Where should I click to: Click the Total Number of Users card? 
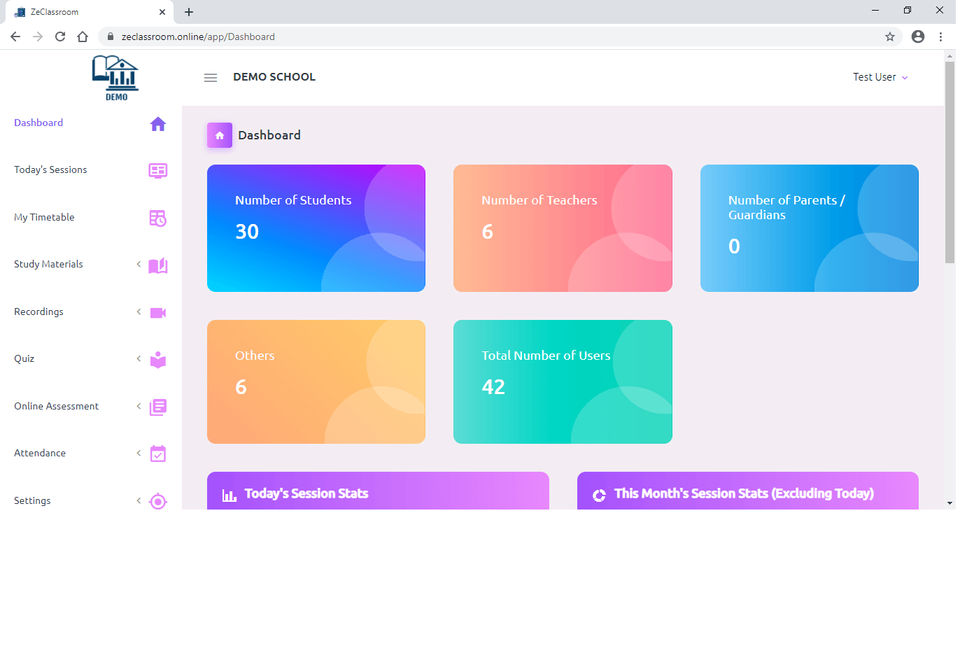pyautogui.click(x=563, y=381)
